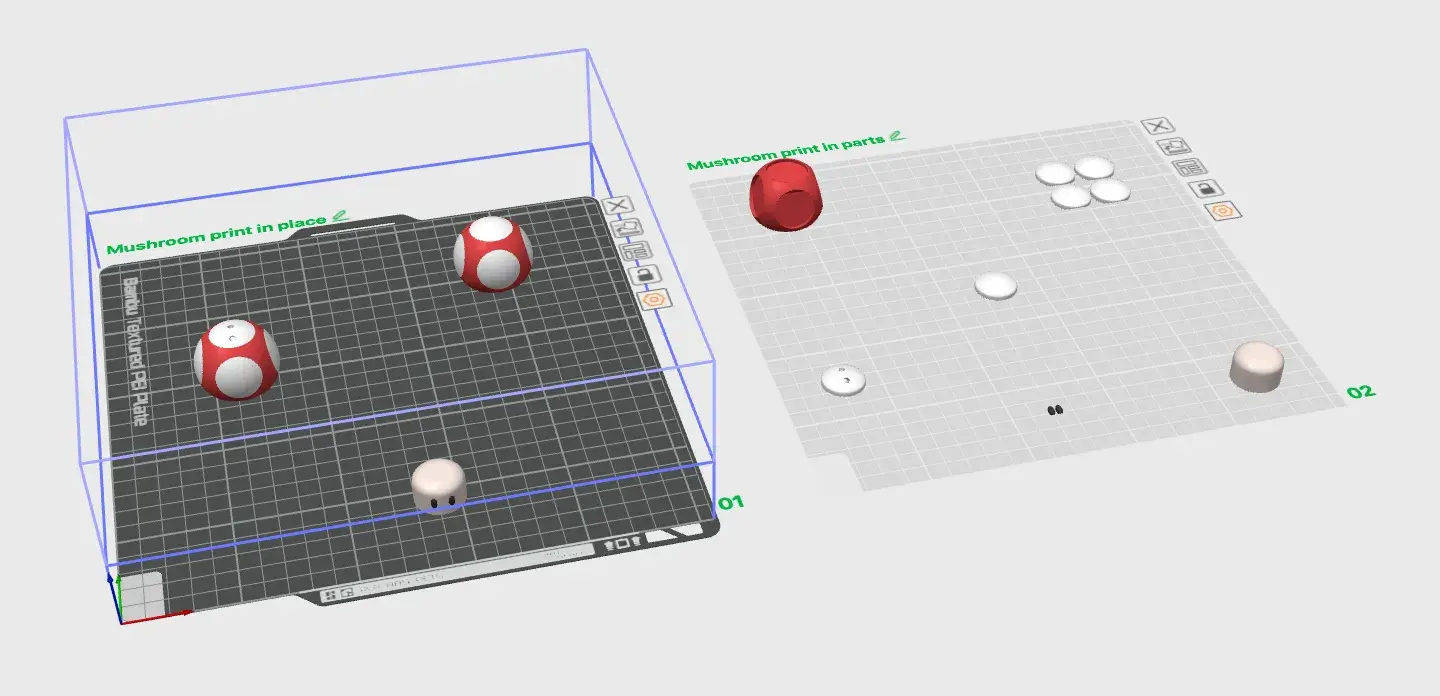
Task: Select plate number 02 label
Action: pos(1361,391)
